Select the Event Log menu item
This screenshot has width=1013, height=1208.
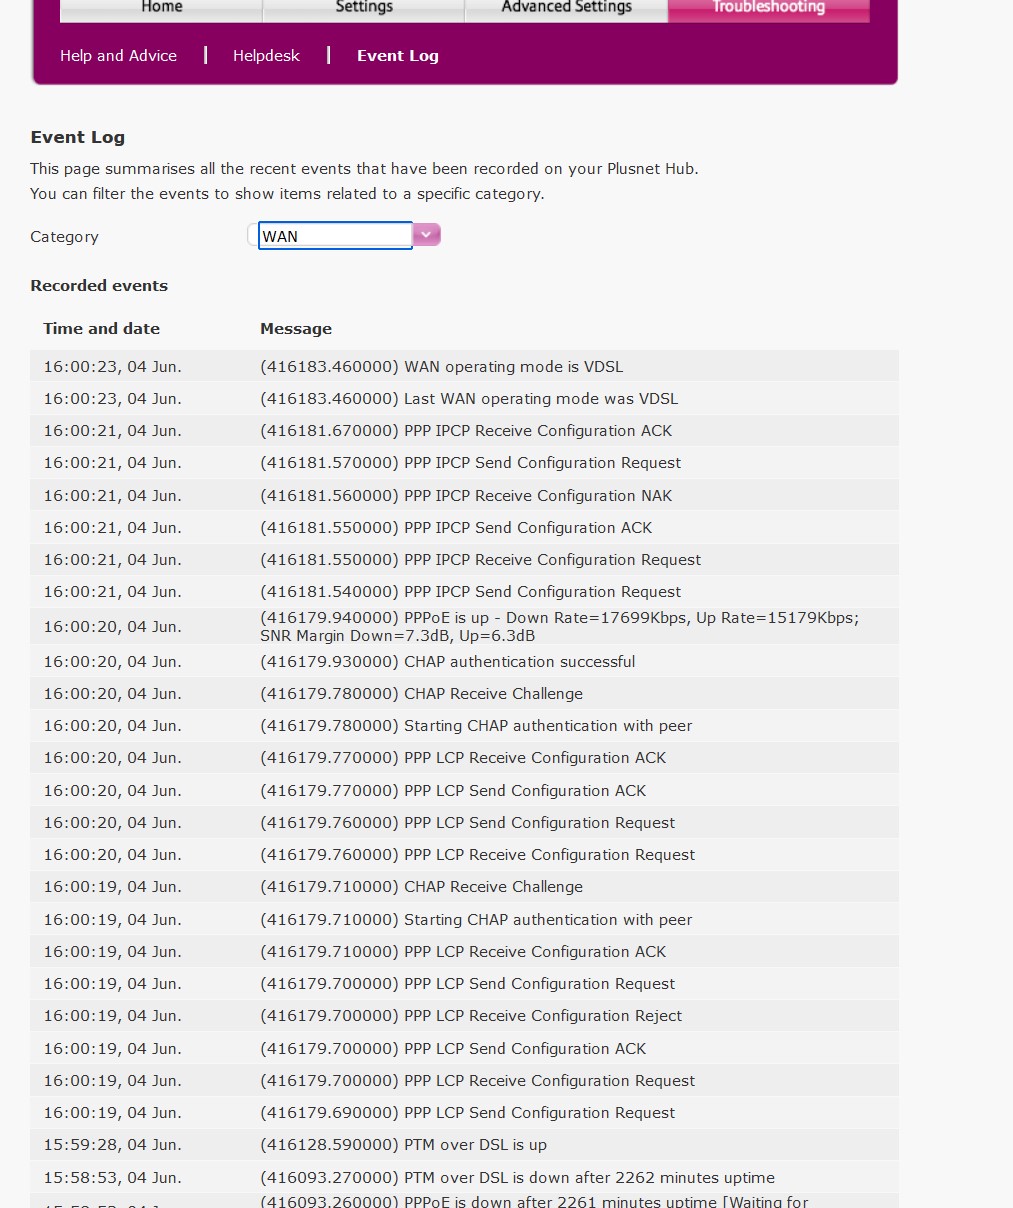(x=397, y=55)
